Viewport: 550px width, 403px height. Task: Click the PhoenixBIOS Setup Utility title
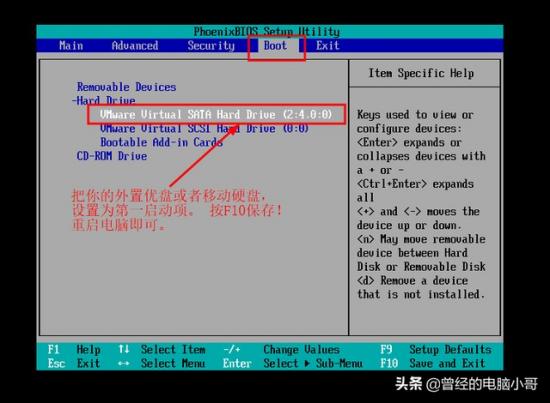pyautogui.click(x=267, y=32)
